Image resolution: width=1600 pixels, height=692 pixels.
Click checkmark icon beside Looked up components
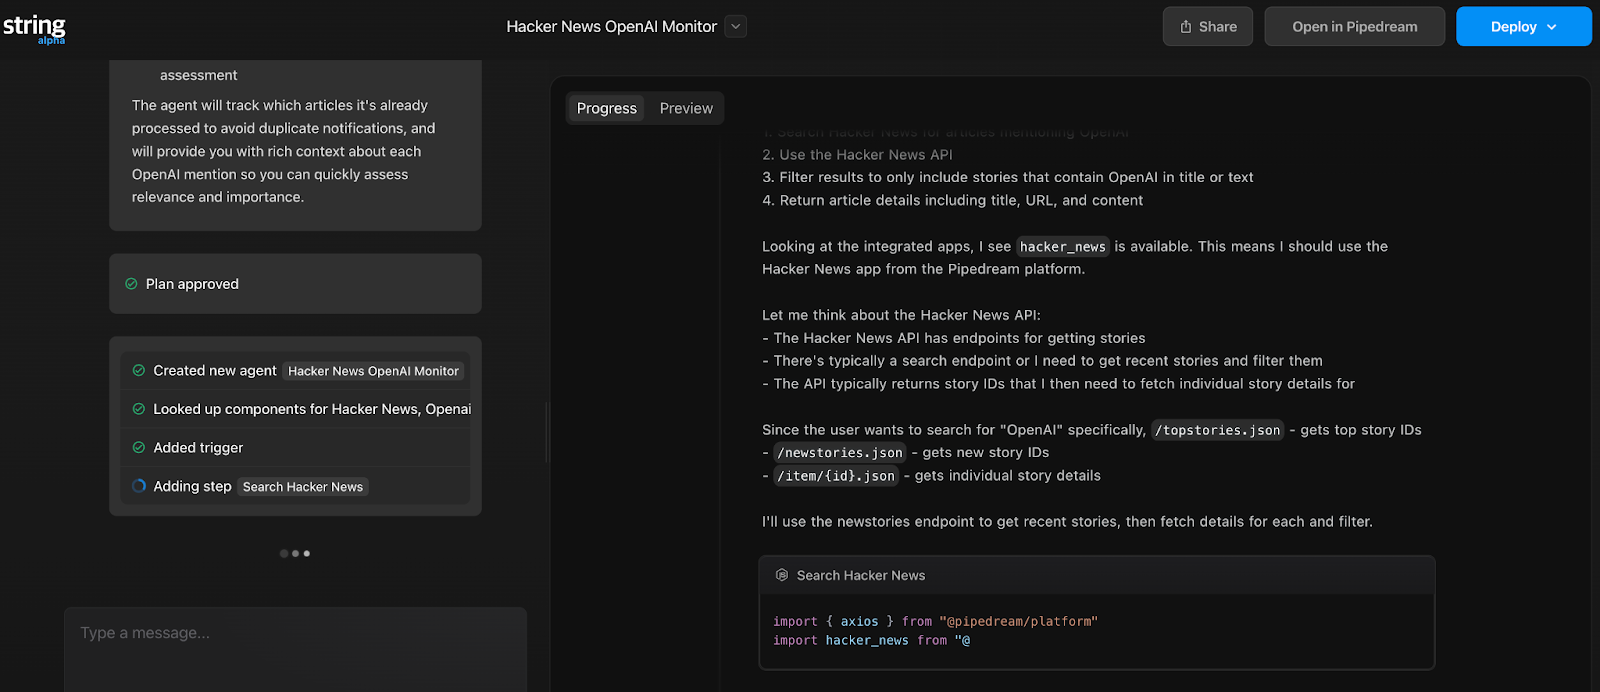click(139, 409)
